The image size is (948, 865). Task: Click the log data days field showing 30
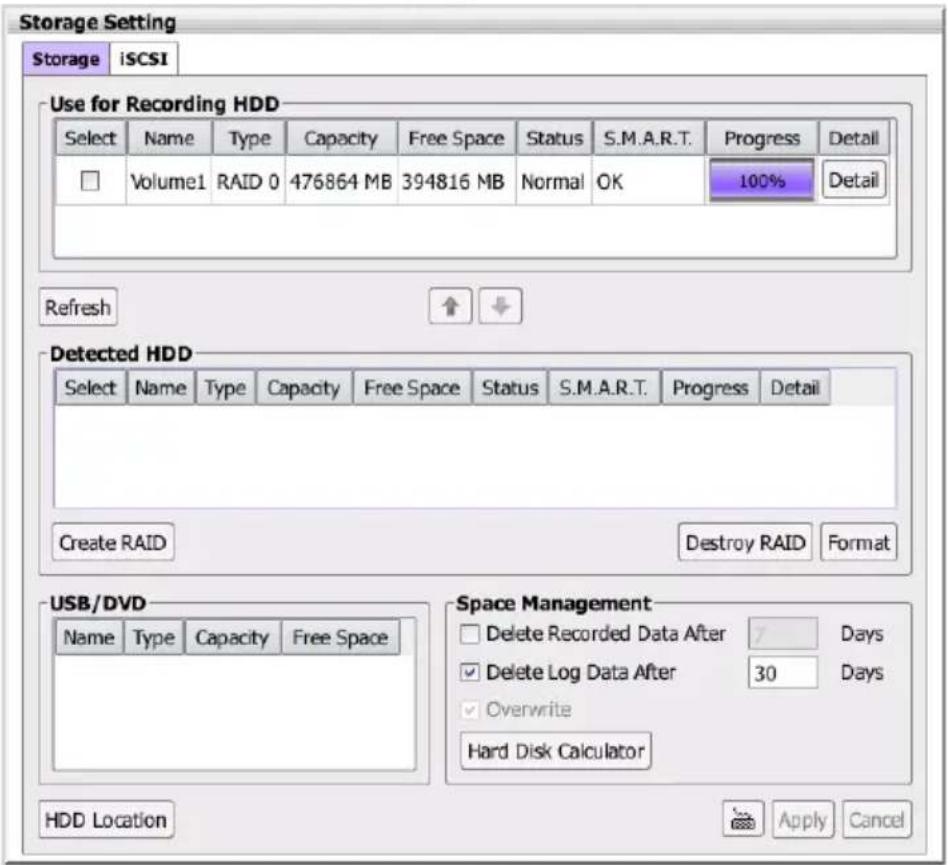[x=783, y=673]
